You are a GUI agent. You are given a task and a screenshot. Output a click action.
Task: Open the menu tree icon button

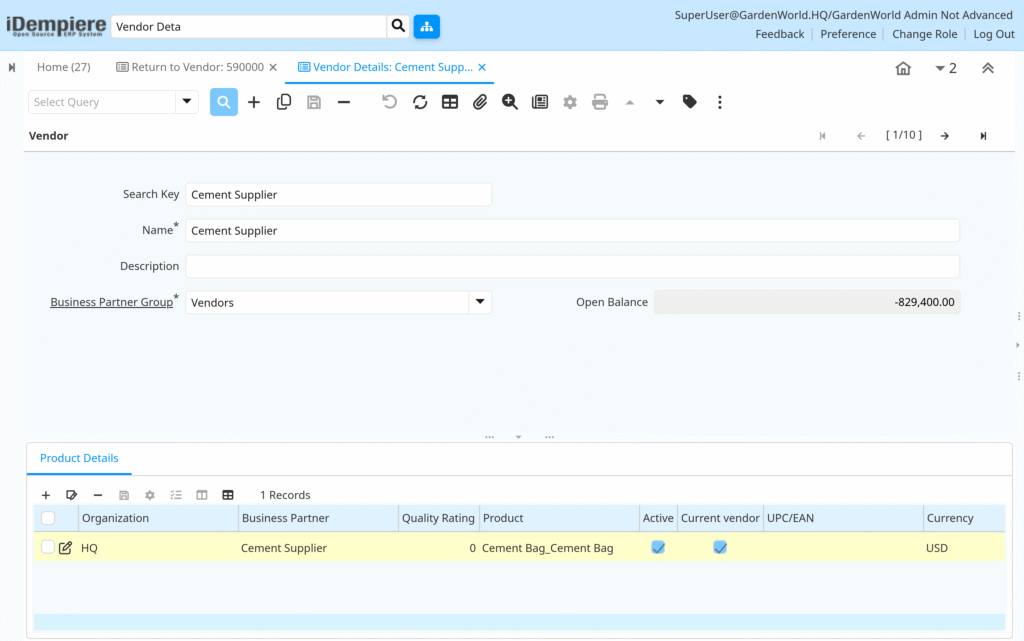coord(426,26)
